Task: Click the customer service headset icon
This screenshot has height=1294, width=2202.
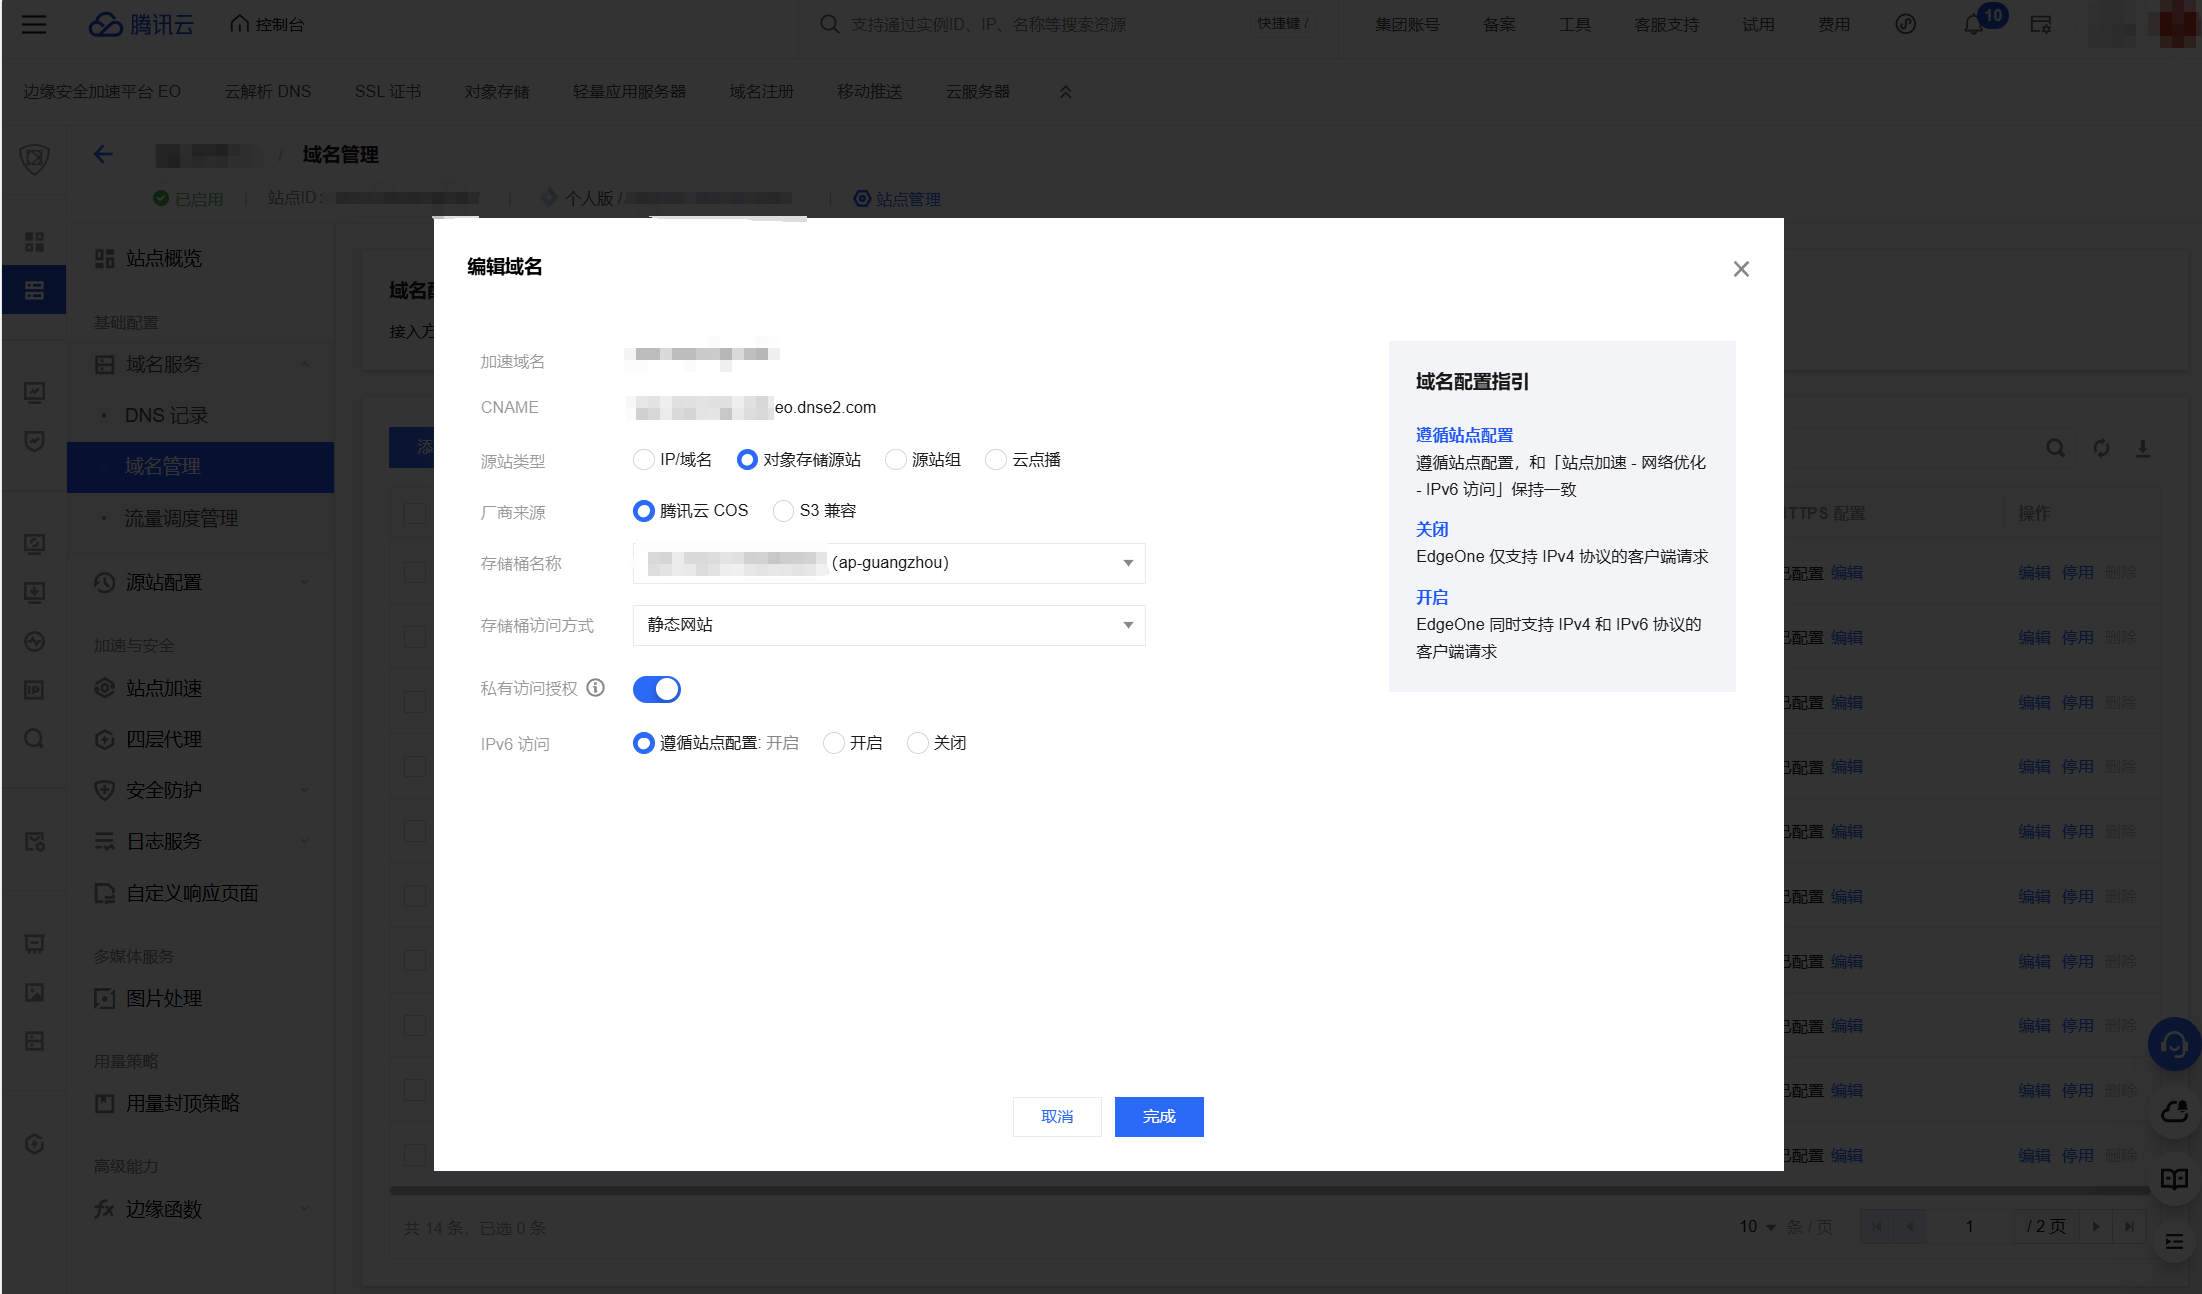Action: (x=2173, y=1045)
